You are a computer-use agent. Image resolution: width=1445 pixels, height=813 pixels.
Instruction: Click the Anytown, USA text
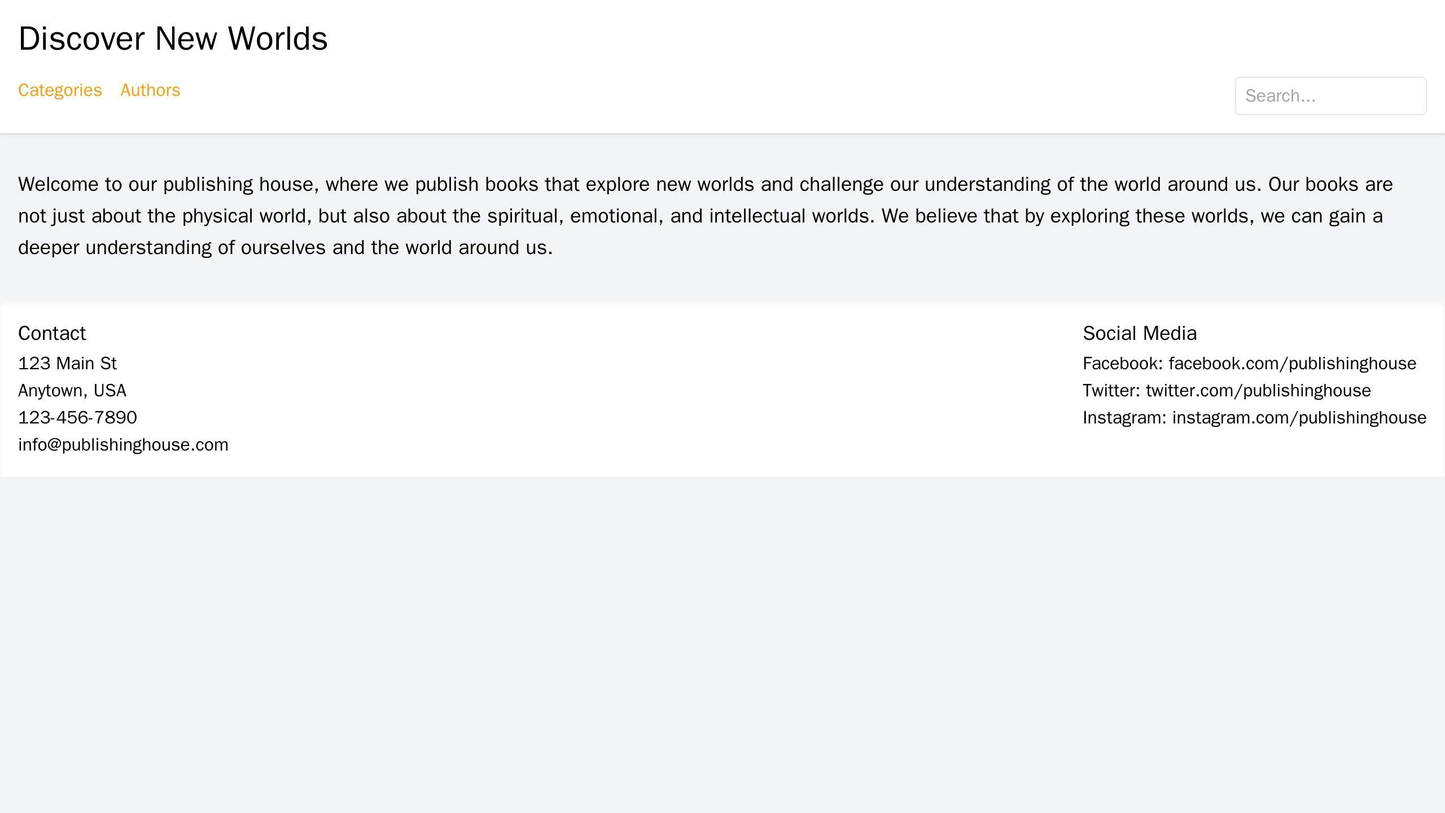72,390
